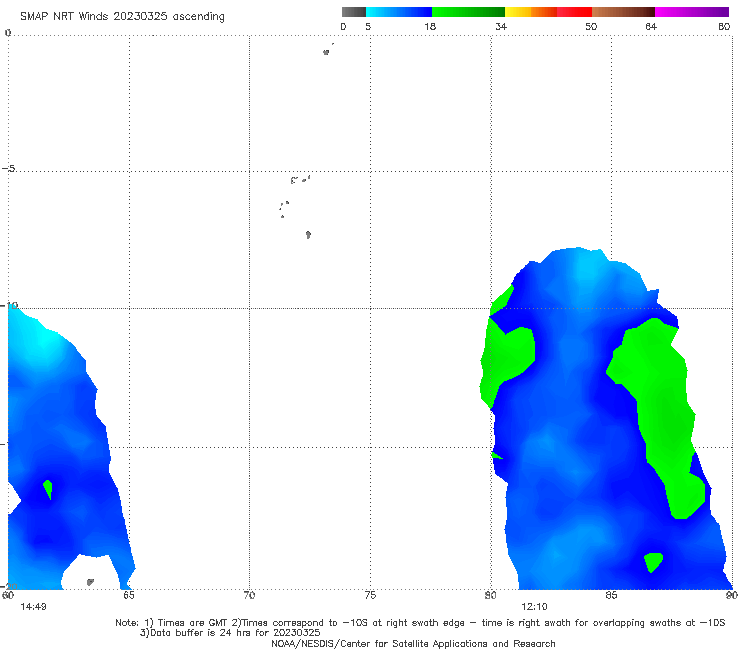Click the latitude label '-5'
740x650 pixels.
[x=8, y=169]
